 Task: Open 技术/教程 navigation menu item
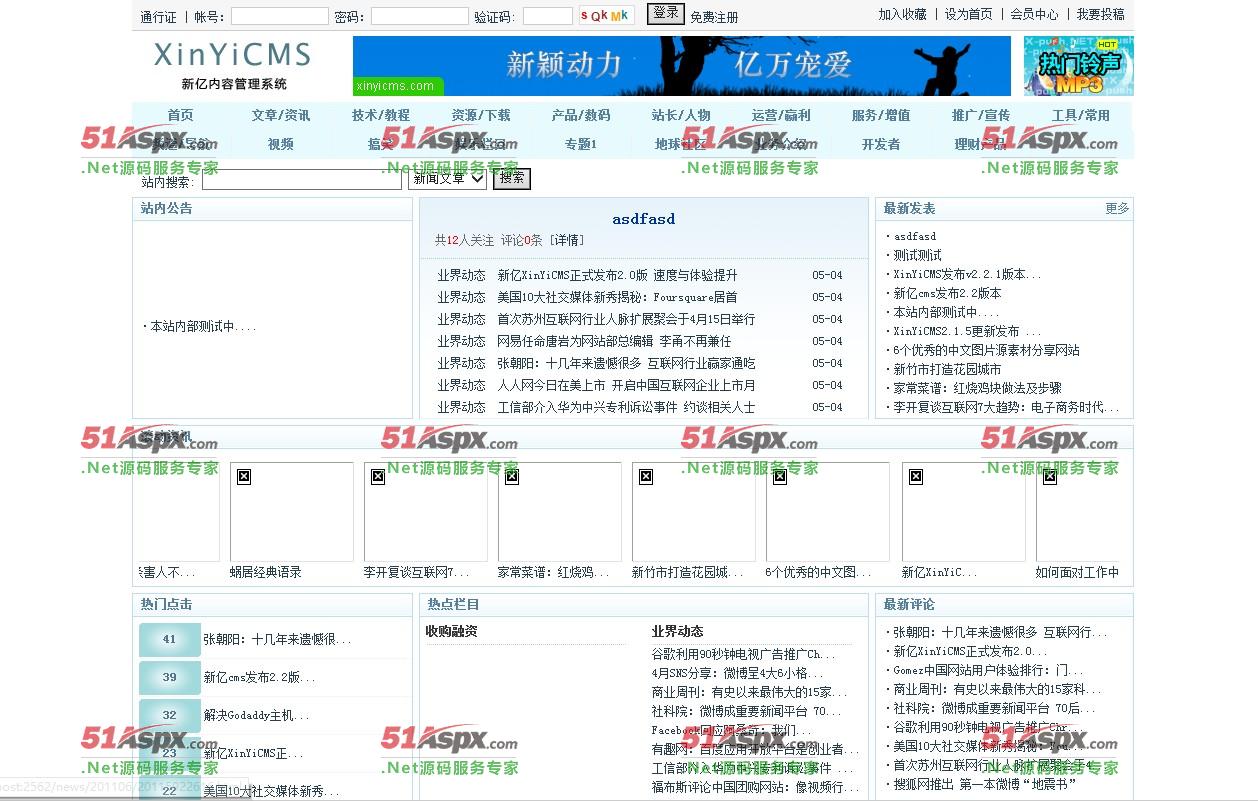381,115
